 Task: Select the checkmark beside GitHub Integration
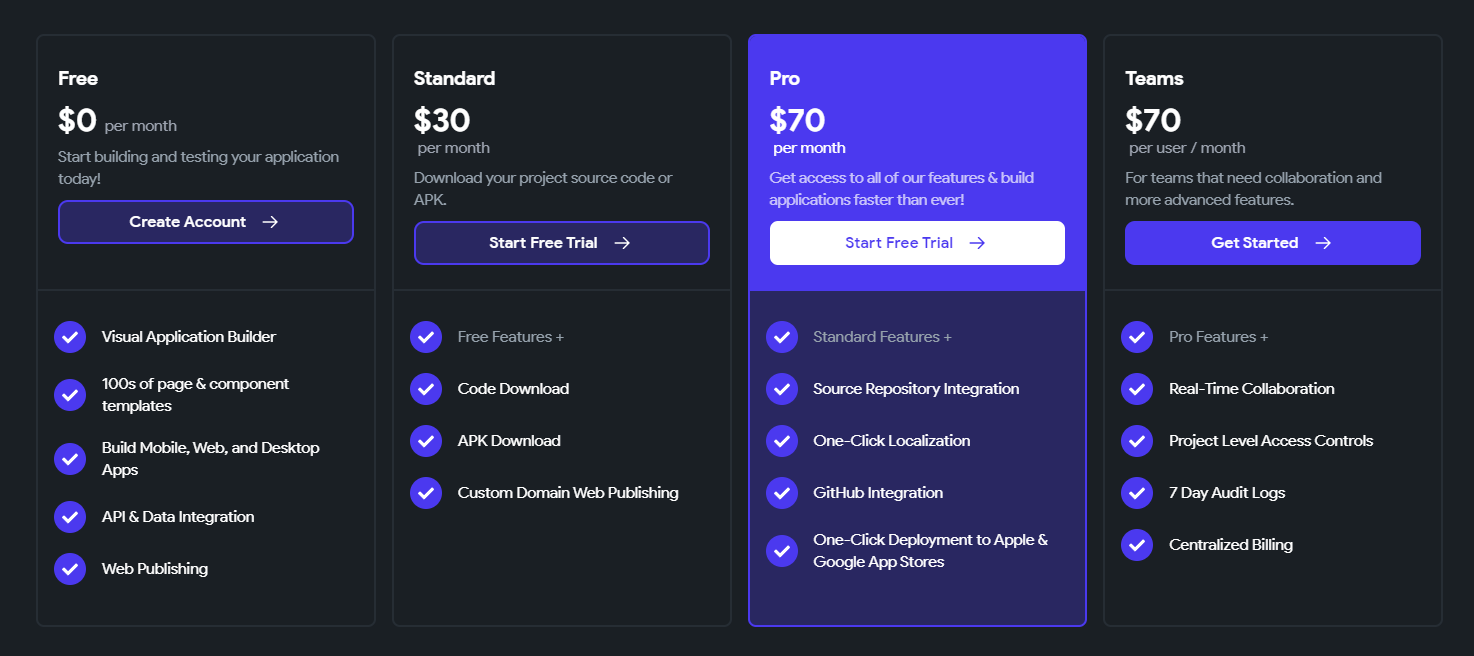[x=782, y=492]
